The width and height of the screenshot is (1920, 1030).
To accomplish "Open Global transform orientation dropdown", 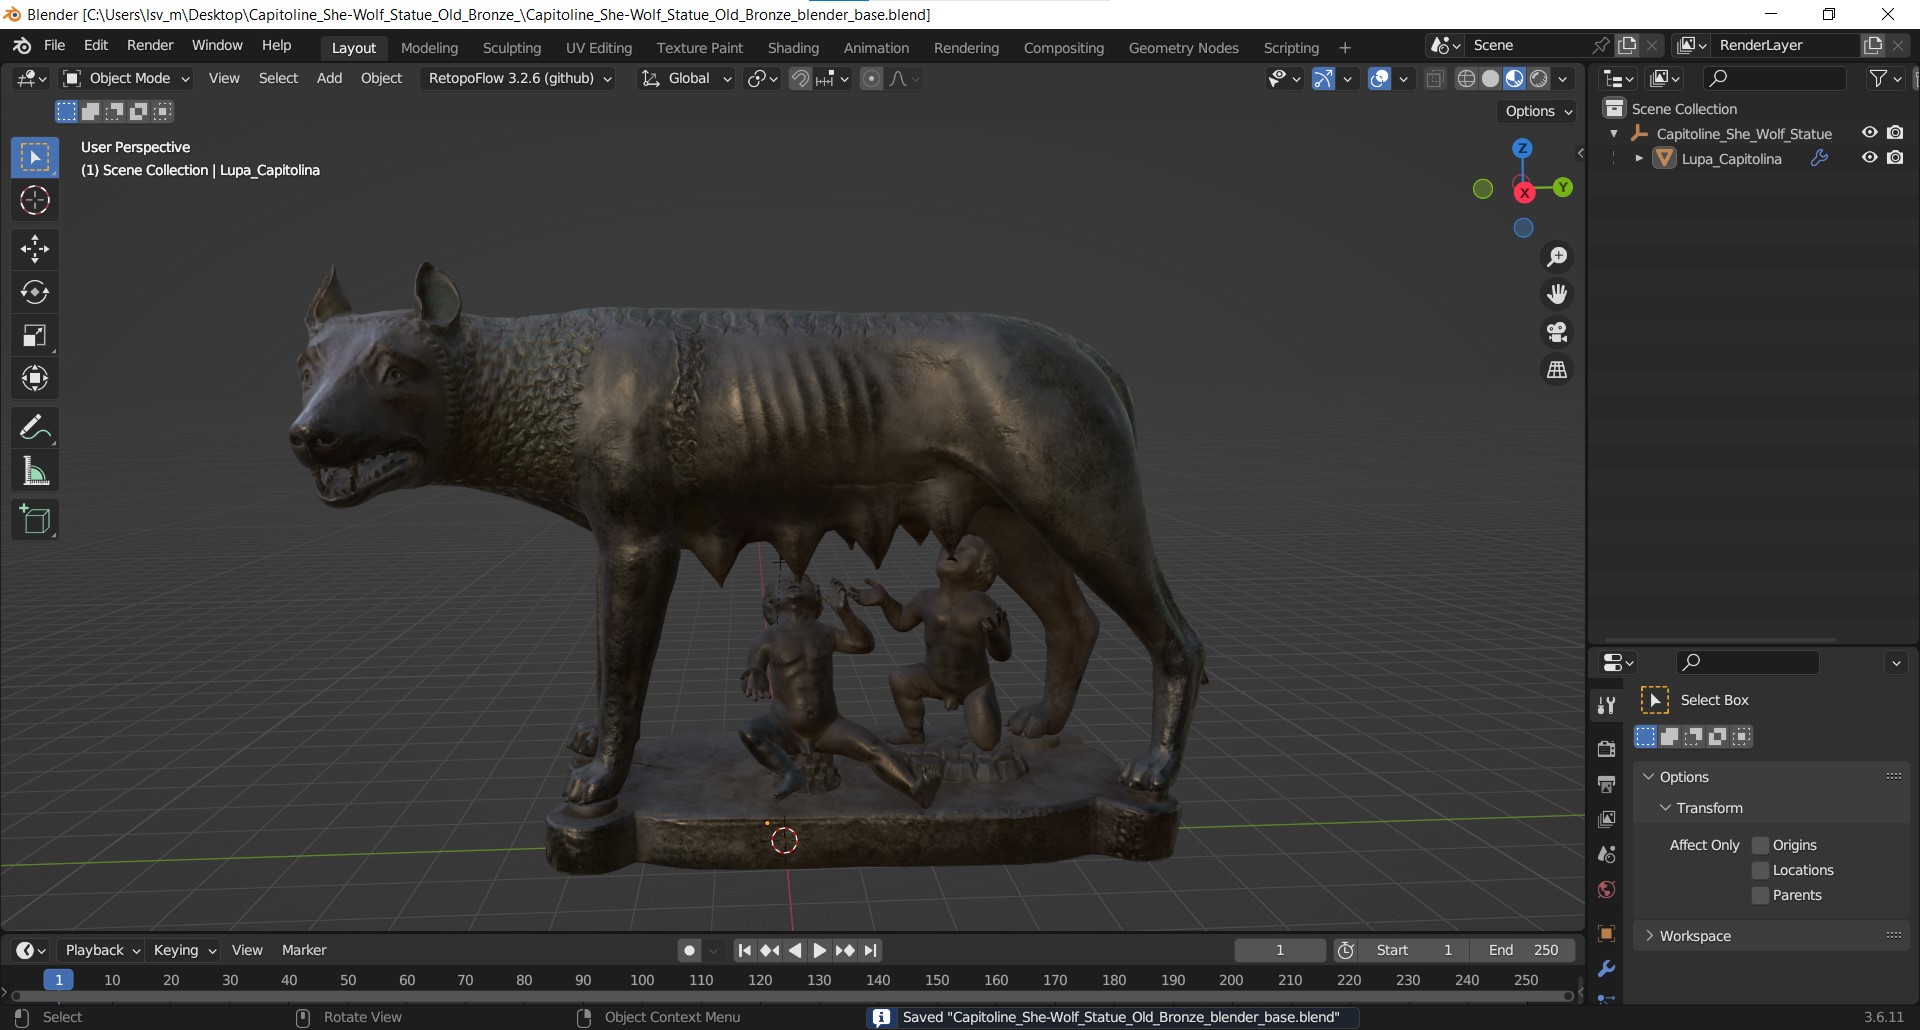I will tap(687, 78).
